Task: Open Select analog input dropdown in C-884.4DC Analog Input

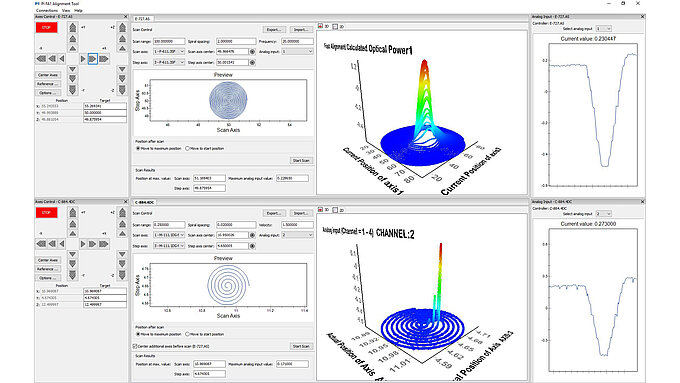Action: coord(603,214)
